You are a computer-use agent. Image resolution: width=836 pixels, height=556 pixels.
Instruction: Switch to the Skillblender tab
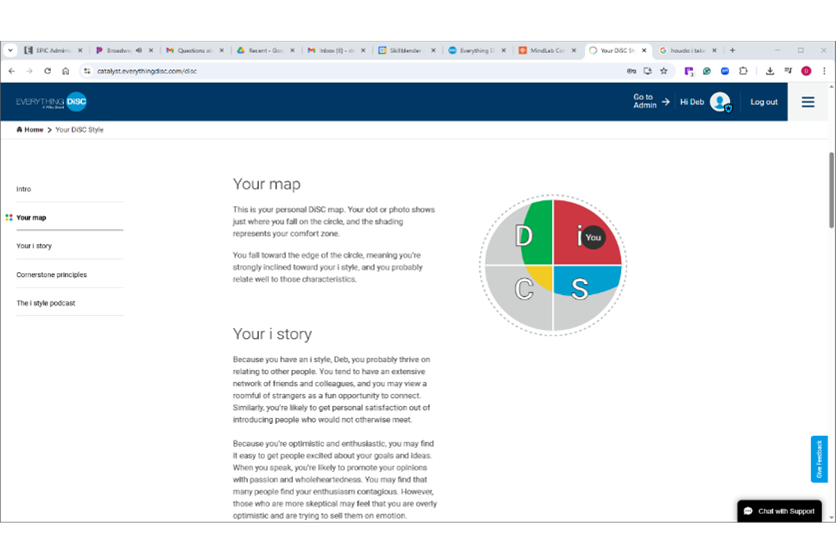pyautogui.click(x=406, y=50)
